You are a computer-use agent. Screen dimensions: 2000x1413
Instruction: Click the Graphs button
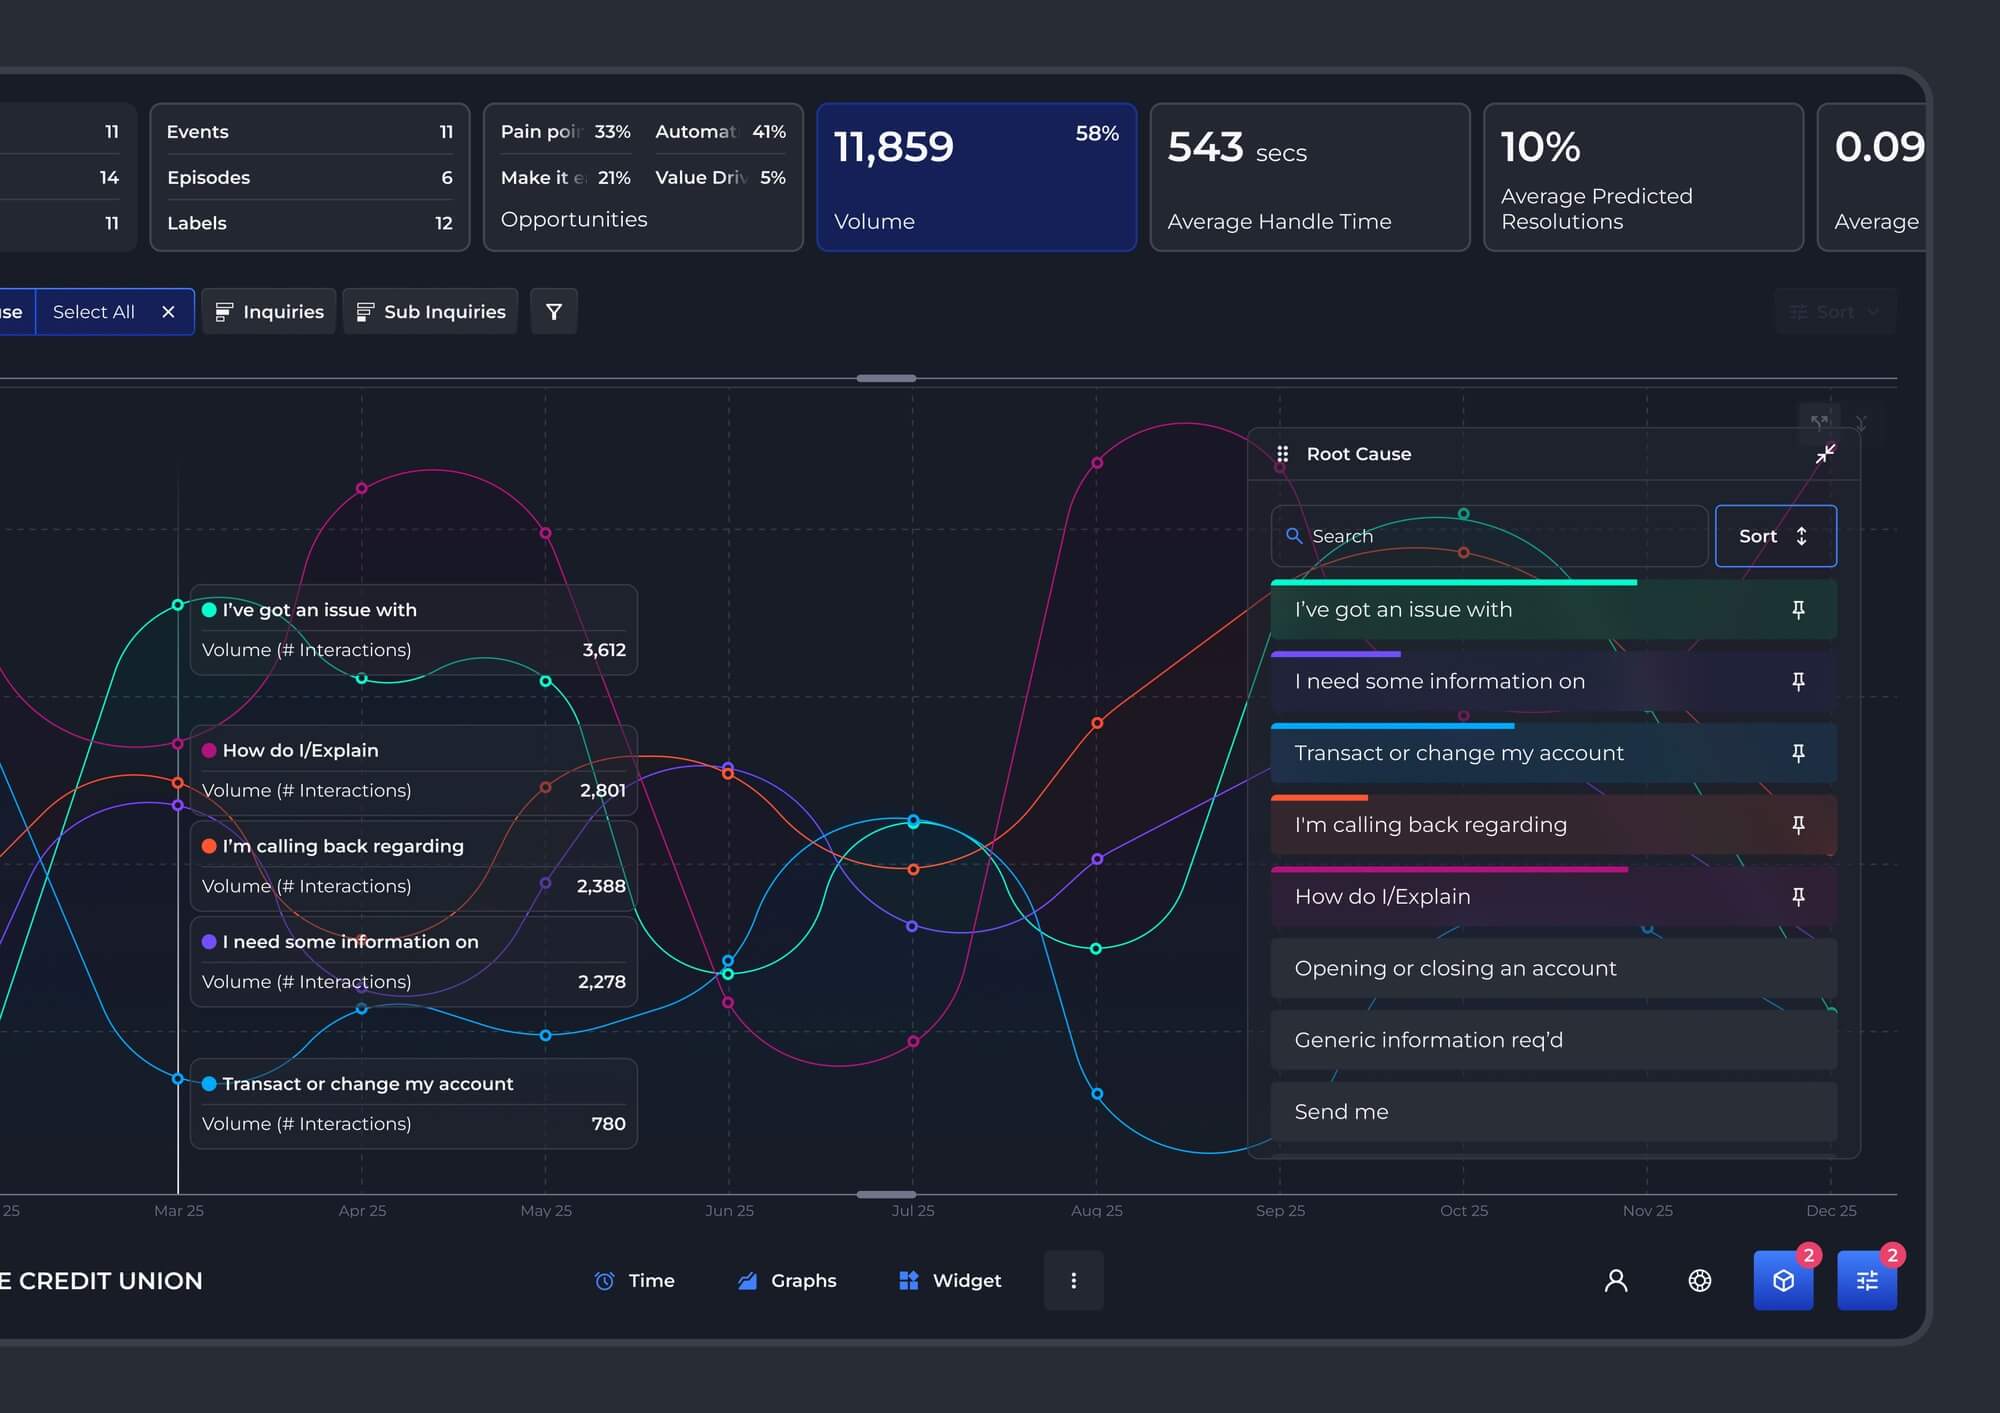[x=786, y=1281]
